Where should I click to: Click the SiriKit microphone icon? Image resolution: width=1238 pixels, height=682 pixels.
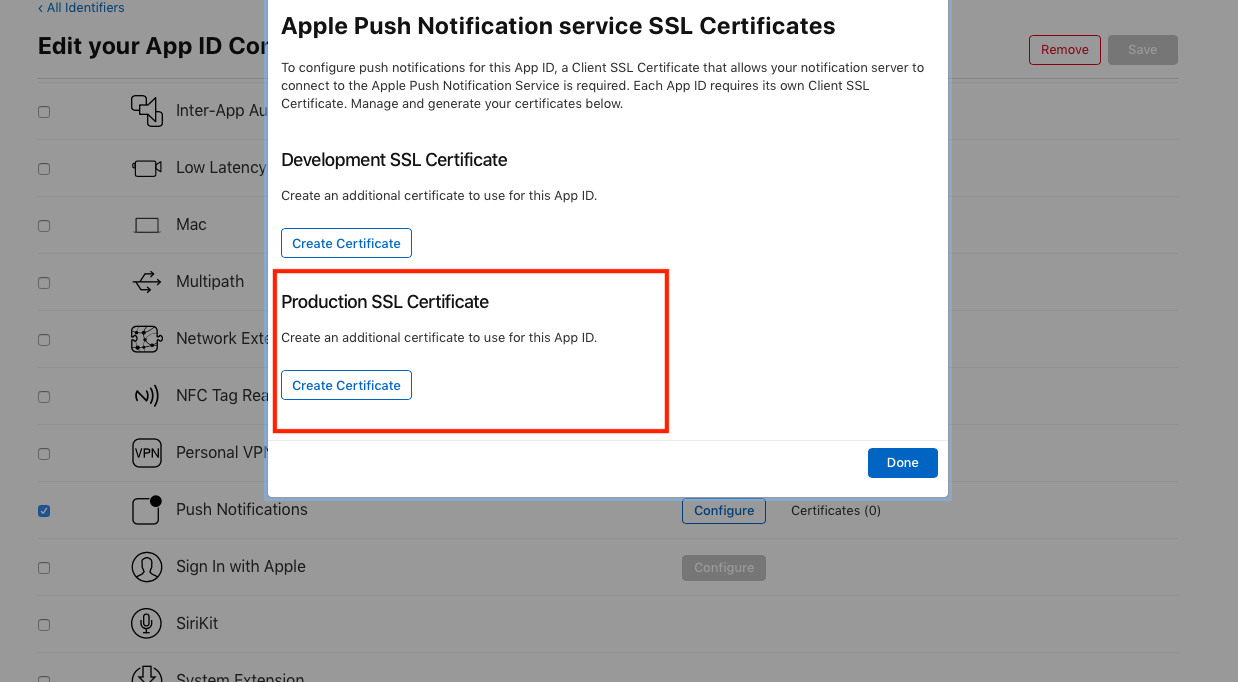click(147, 624)
